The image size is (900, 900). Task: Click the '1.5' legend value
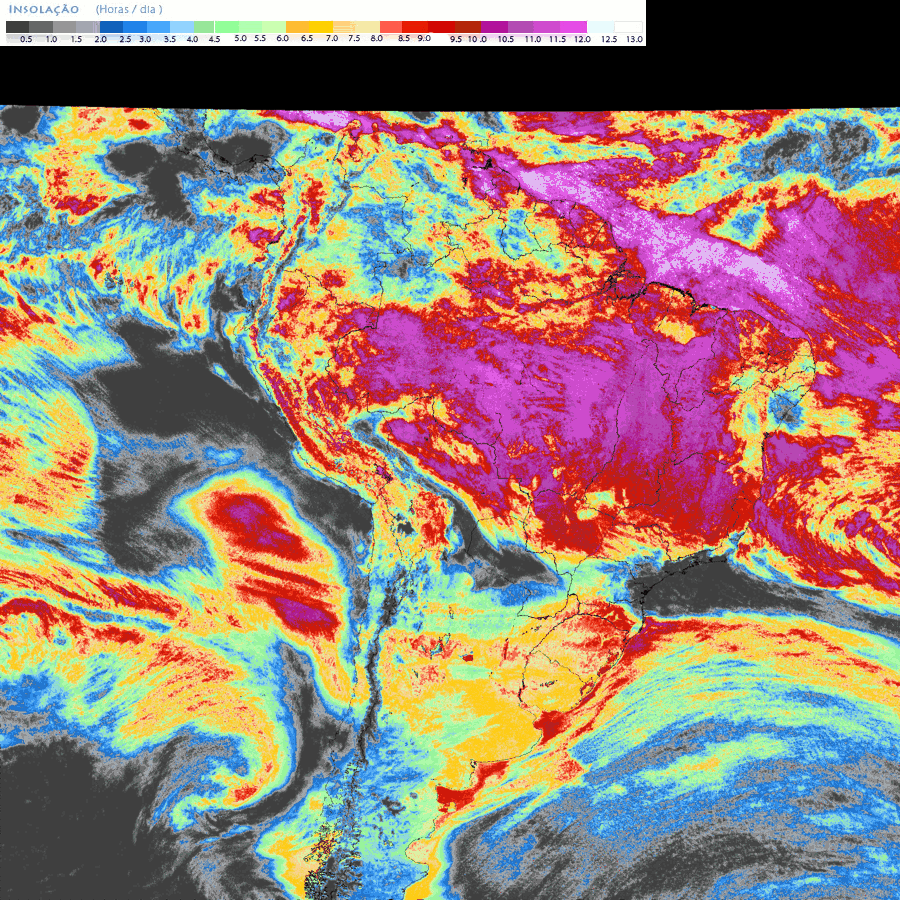76,39
